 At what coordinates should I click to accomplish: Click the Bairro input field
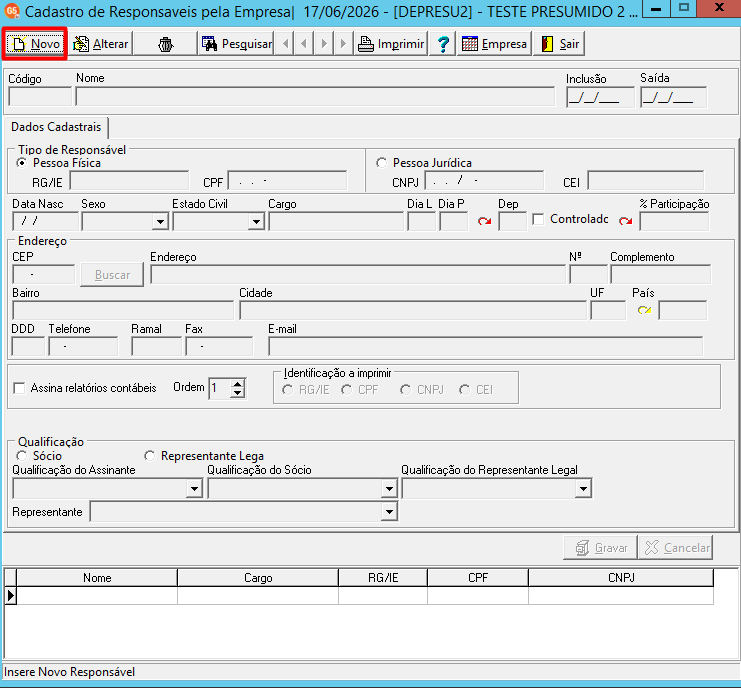[x=123, y=310]
